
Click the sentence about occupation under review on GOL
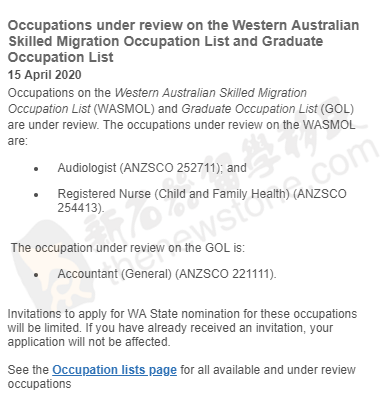[x=128, y=248]
